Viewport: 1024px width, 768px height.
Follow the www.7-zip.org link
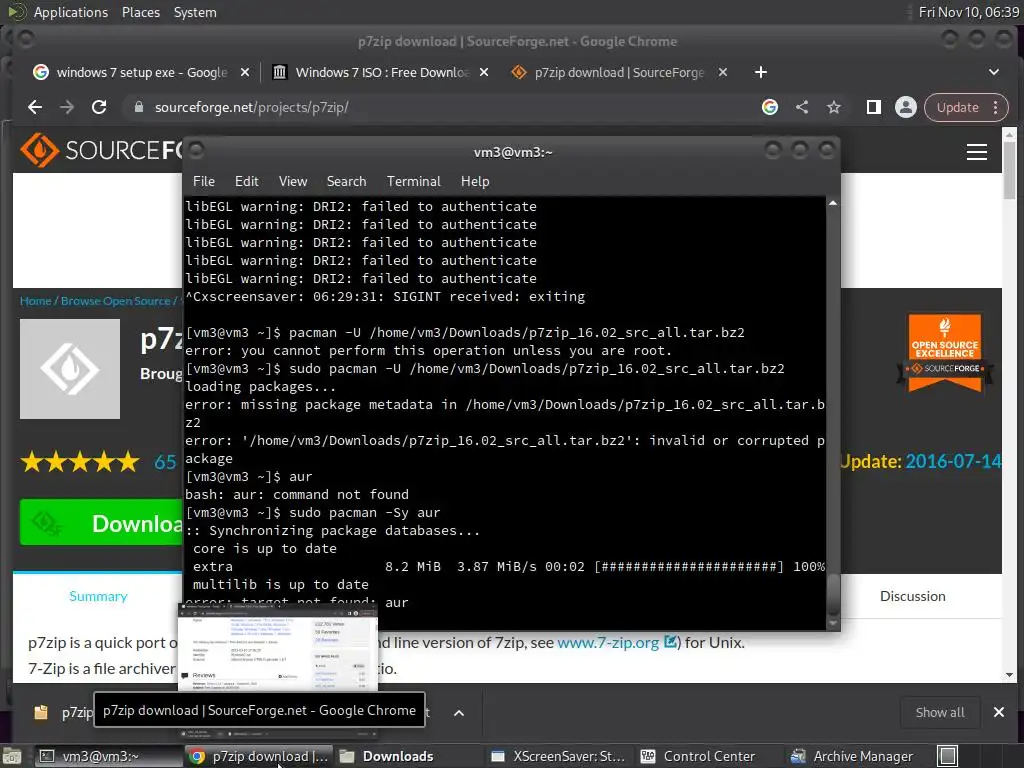click(x=608, y=643)
